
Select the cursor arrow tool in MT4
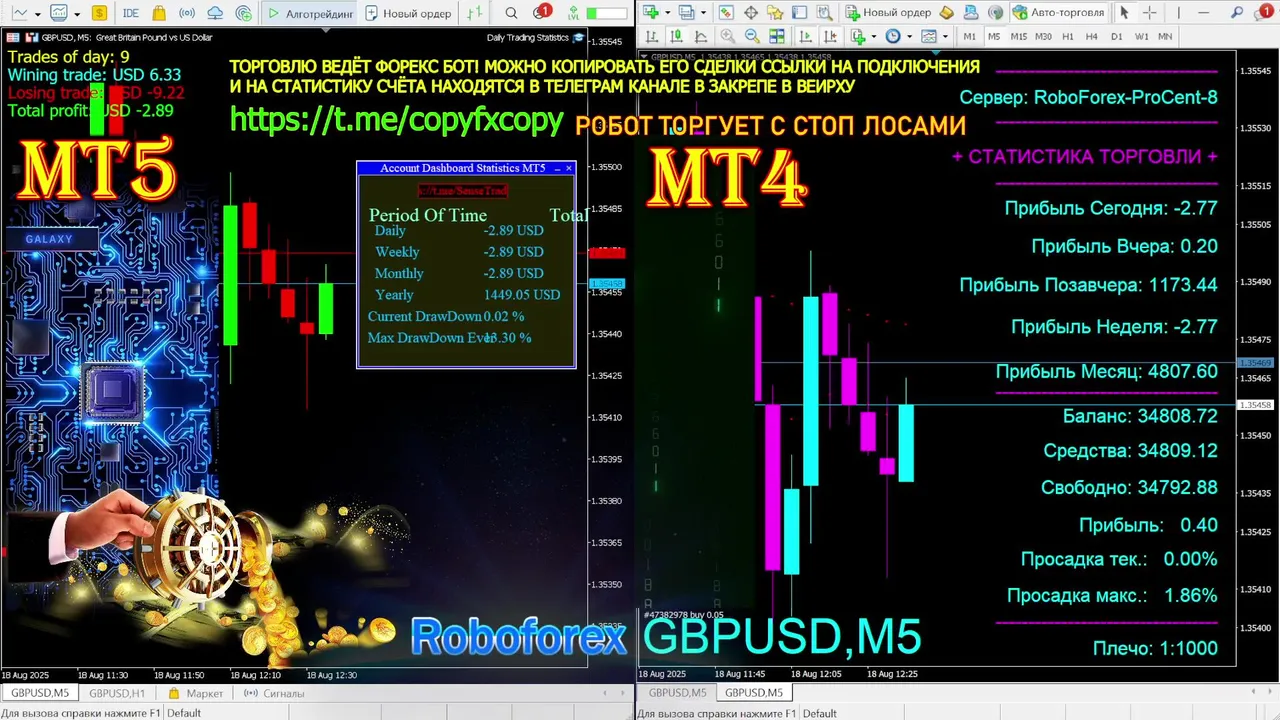(1124, 12)
